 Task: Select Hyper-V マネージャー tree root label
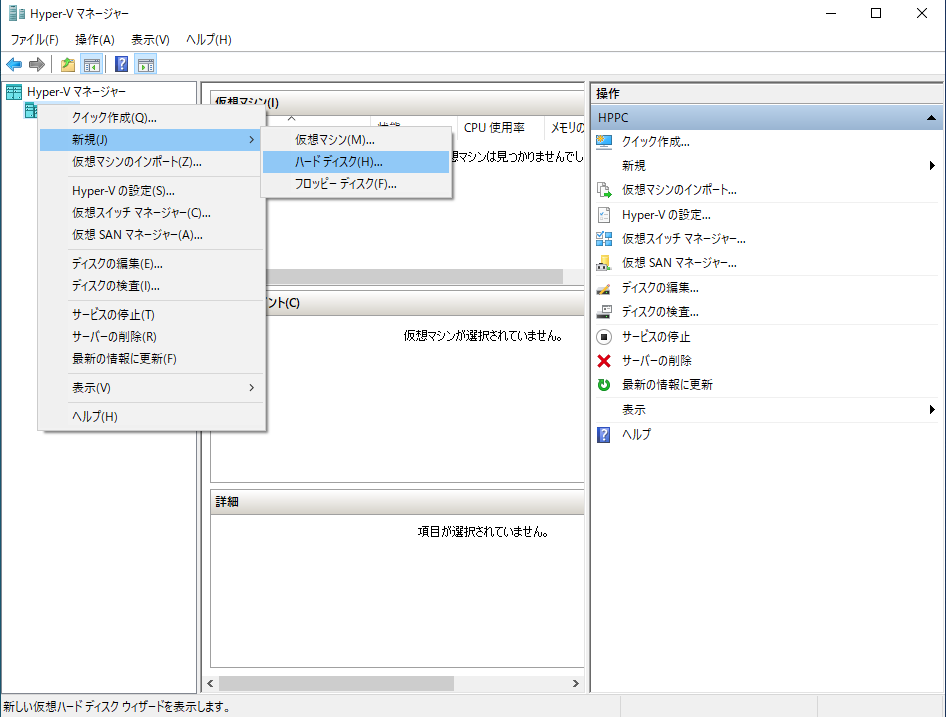[77, 92]
